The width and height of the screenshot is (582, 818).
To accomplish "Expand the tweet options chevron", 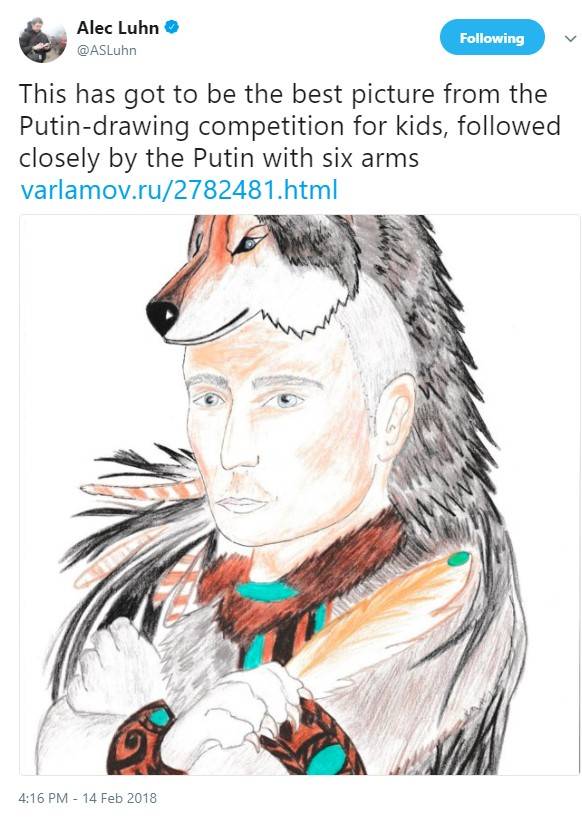I will (x=571, y=38).
